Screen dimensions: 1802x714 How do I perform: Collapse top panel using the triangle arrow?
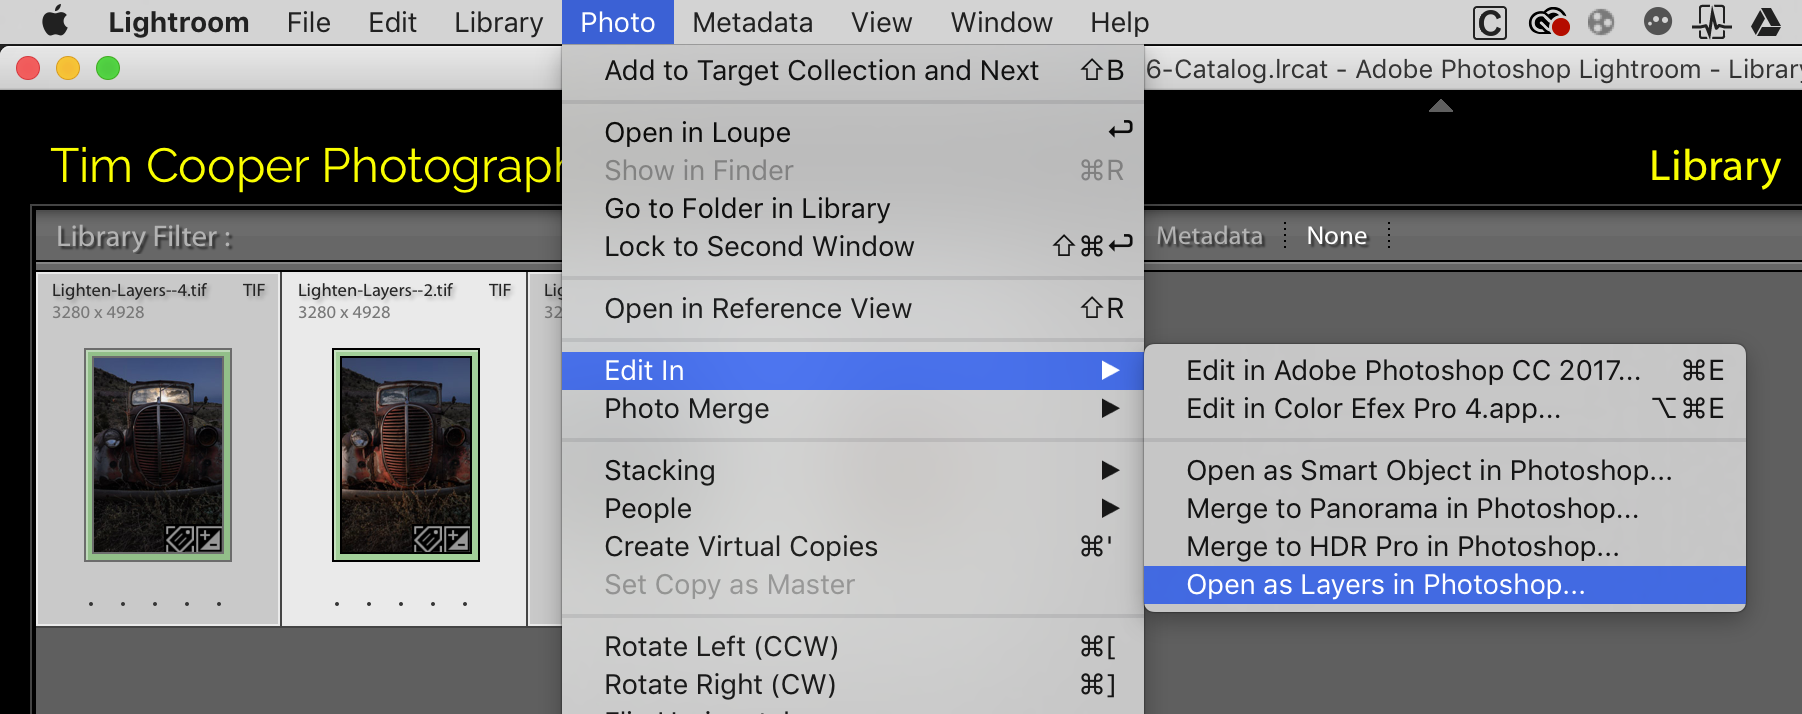coord(1440,106)
